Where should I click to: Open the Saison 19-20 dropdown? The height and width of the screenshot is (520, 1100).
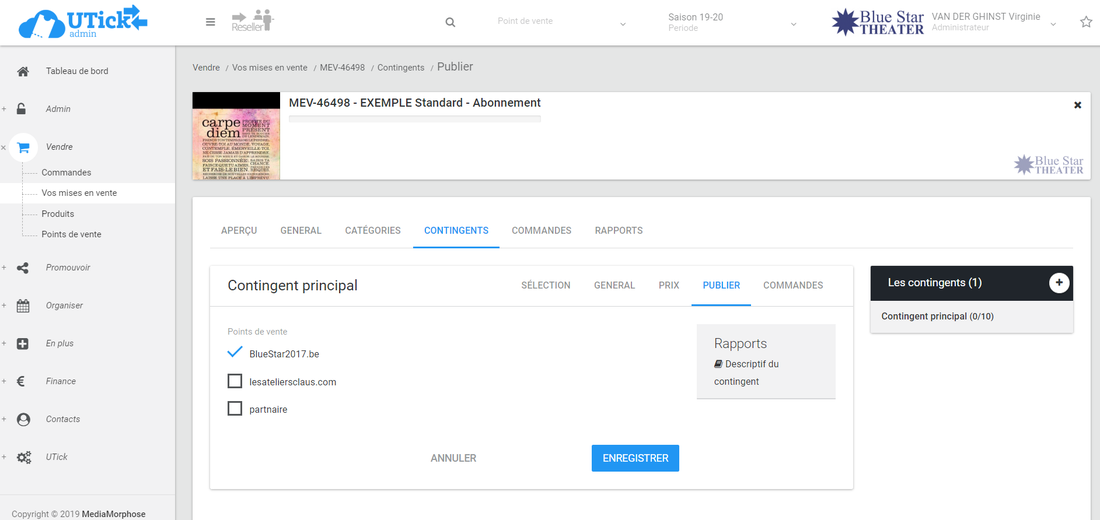pos(732,22)
